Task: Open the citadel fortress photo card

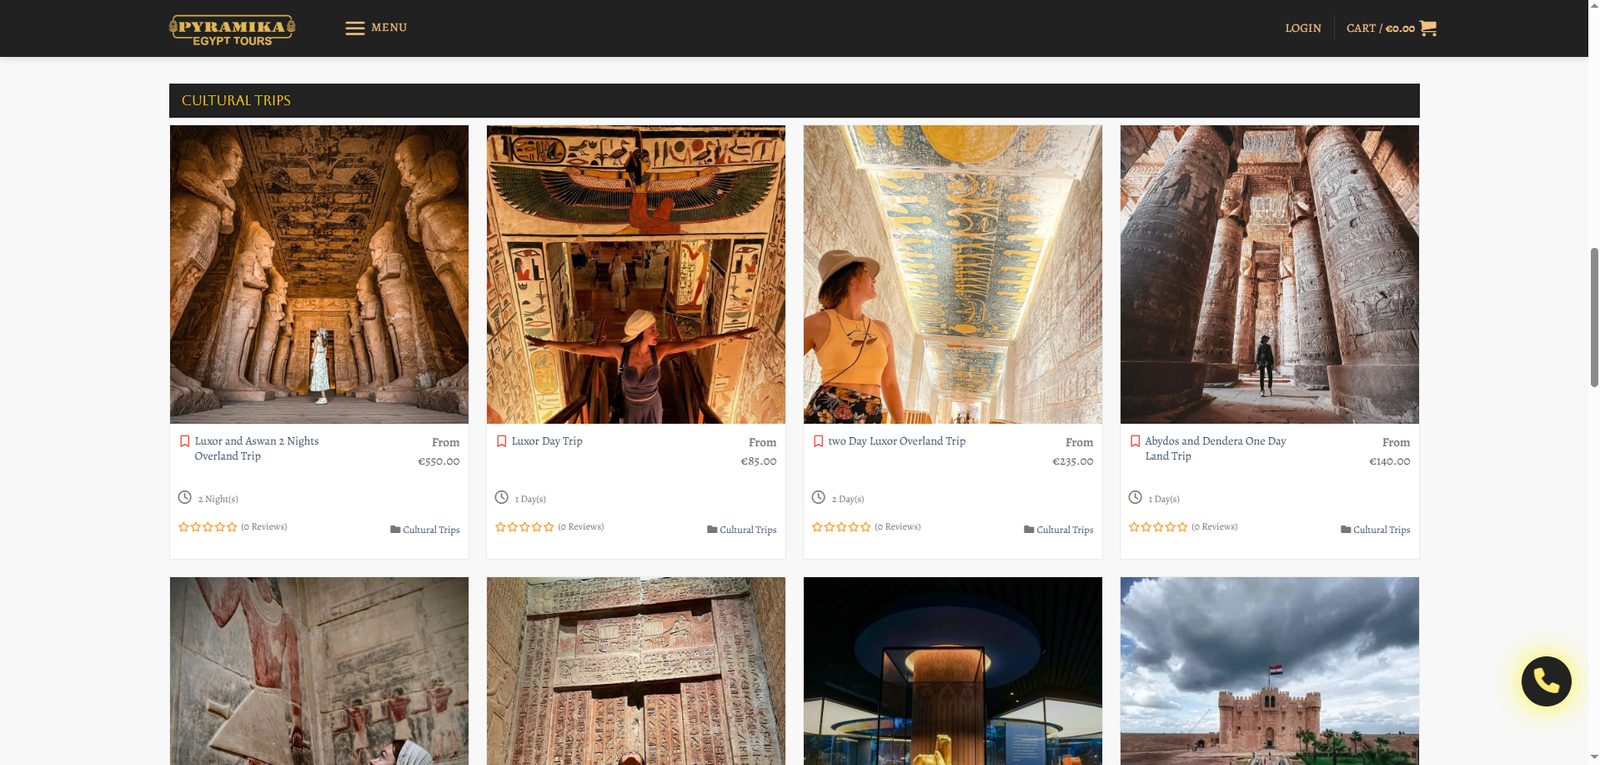Action: click(x=1269, y=670)
